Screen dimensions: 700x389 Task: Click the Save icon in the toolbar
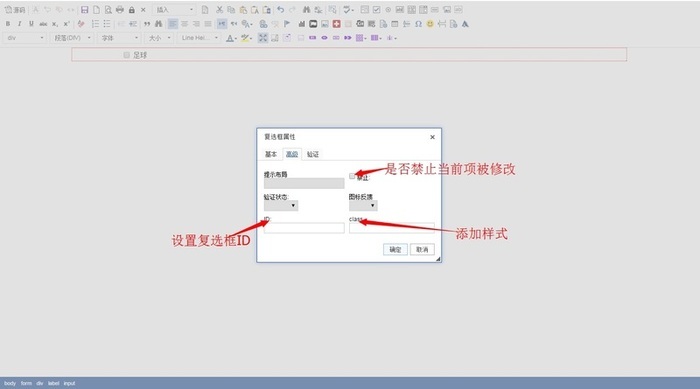pos(84,9)
